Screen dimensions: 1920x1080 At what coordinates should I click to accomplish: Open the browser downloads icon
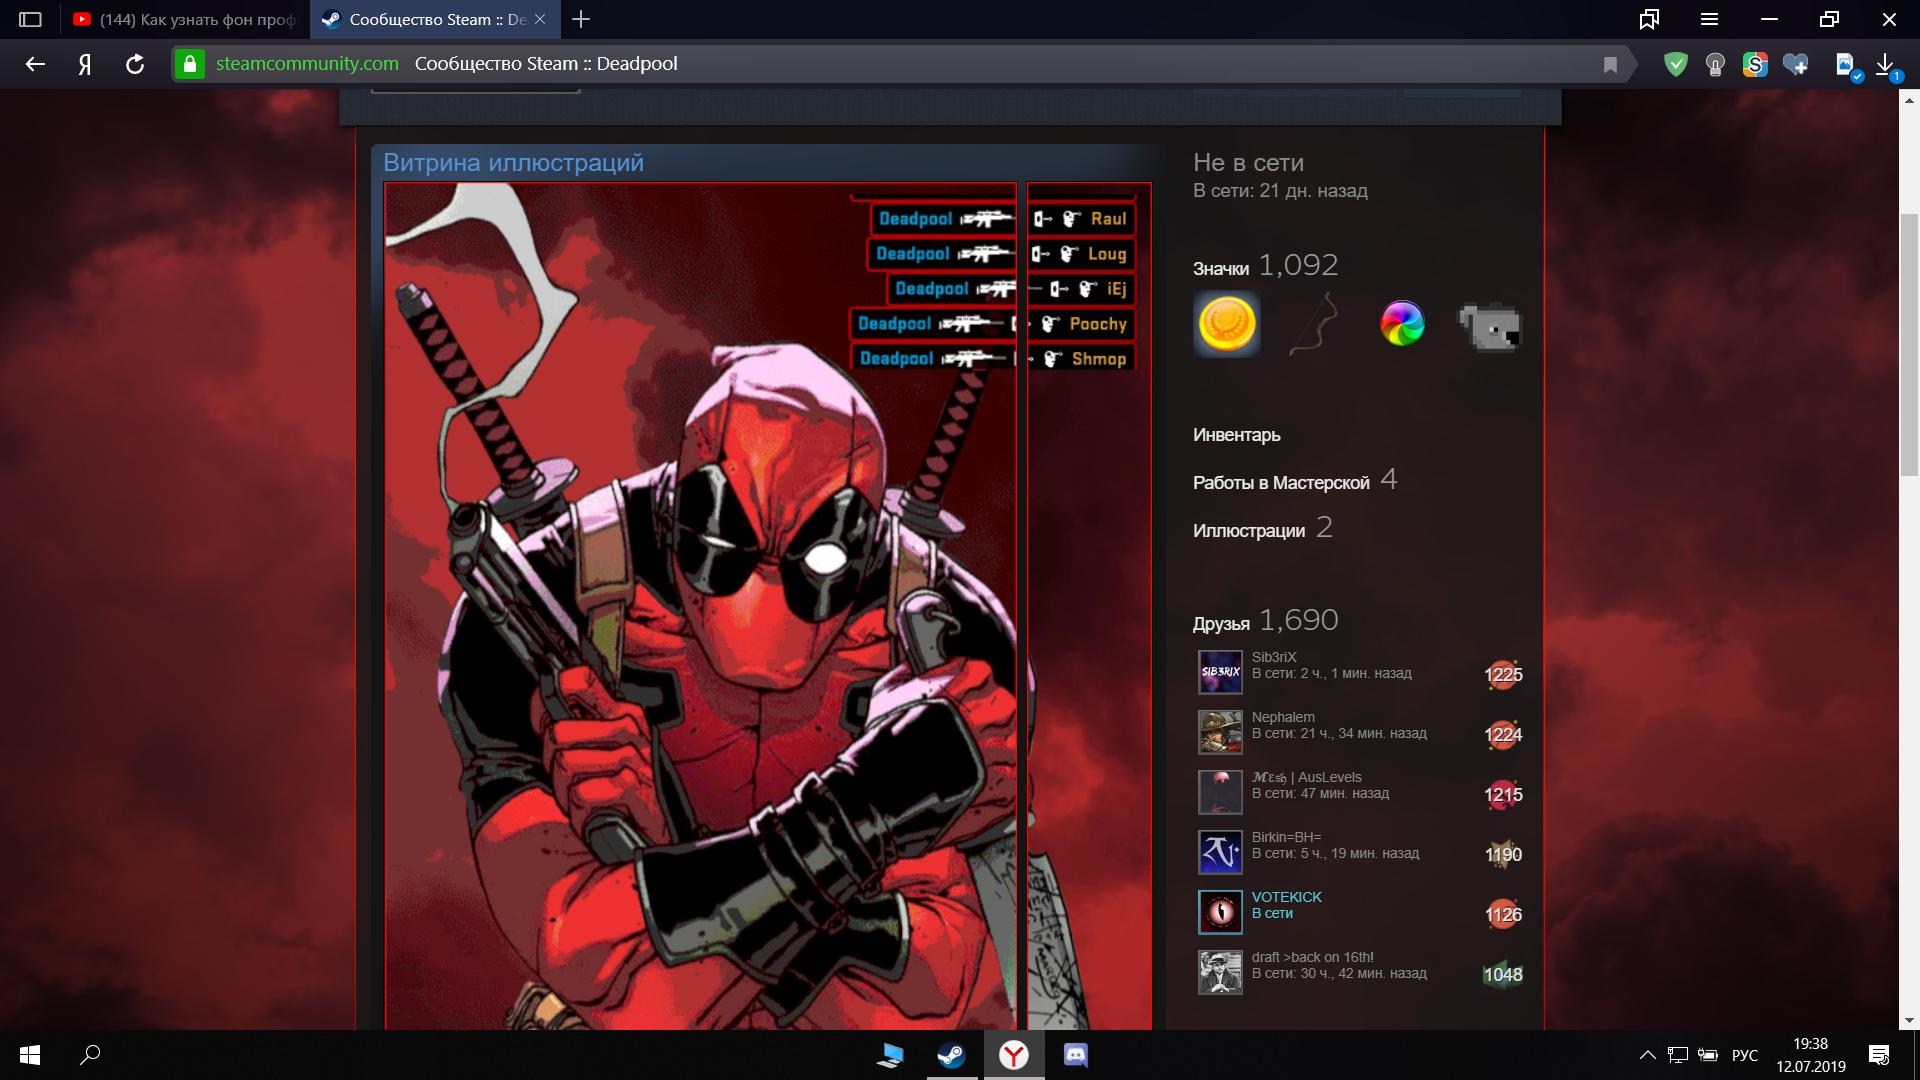pyautogui.click(x=1885, y=65)
